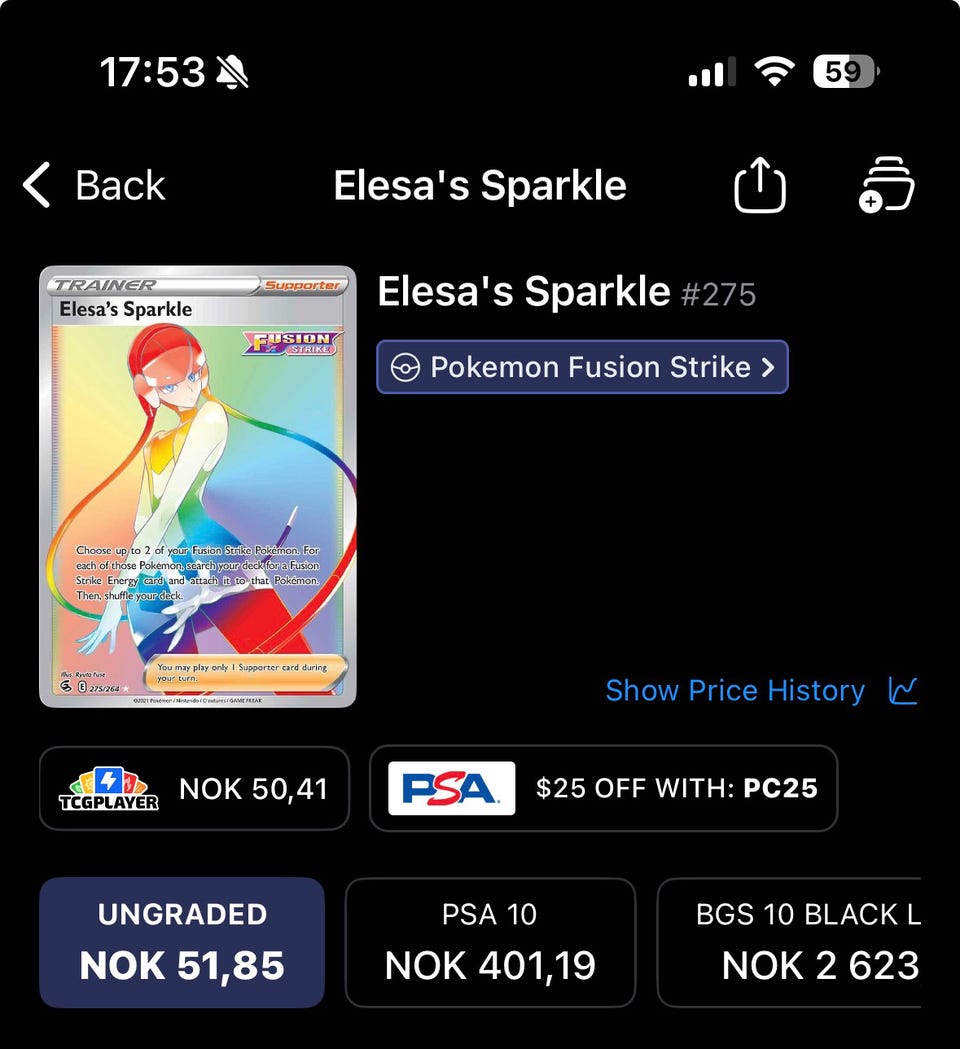Tap the card number #275 label
This screenshot has height=1049, width=960.
click(x=718, y=295)
